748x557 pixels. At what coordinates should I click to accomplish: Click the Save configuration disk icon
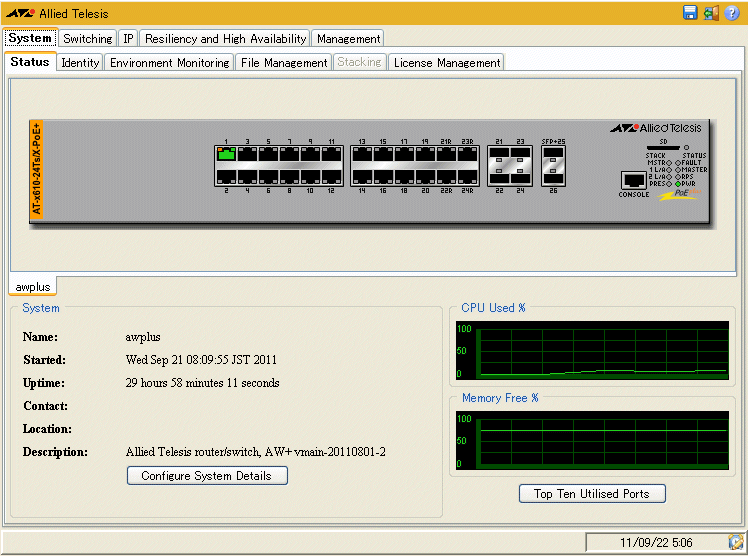pyautogui.click(x=689, y=13)
